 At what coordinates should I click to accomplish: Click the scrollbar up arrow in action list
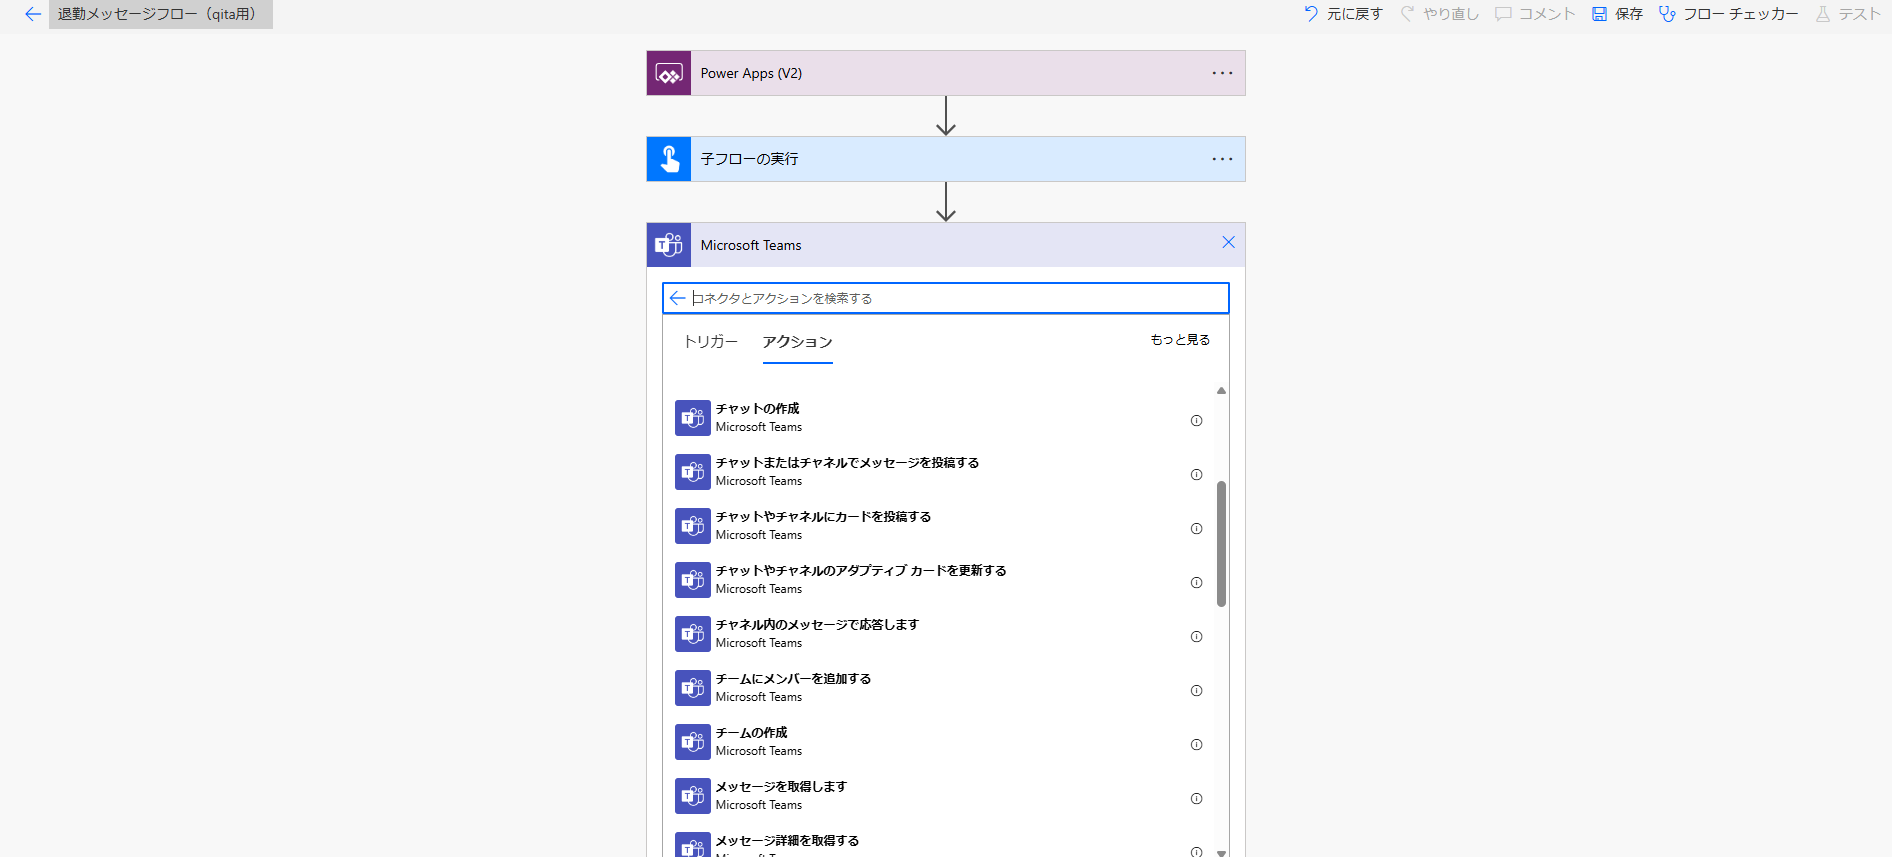[1221, 391]
